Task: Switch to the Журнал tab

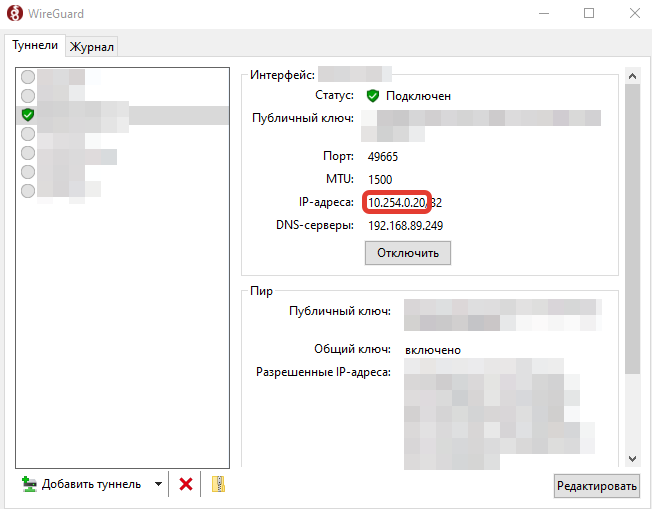Action: [x=91, y=47]
